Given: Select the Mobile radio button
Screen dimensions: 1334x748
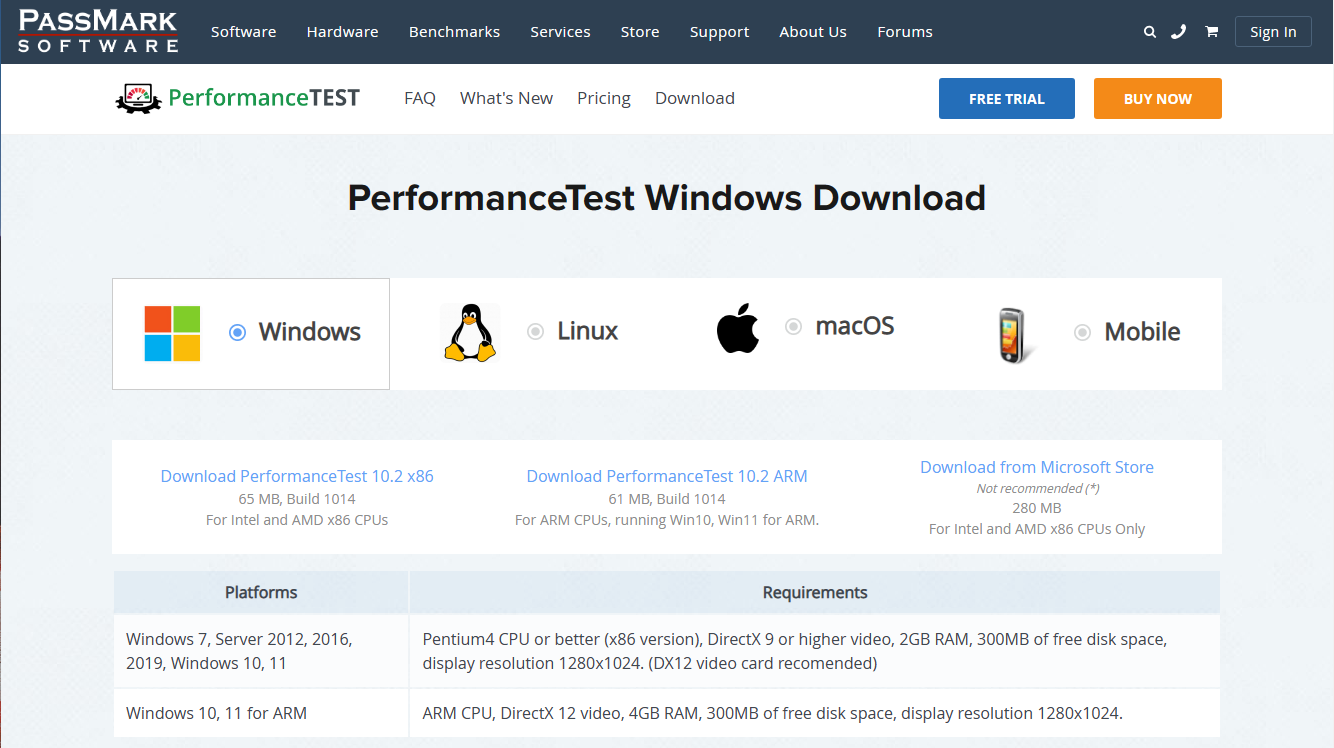Looking at the screenshot, I should 1082,332.
